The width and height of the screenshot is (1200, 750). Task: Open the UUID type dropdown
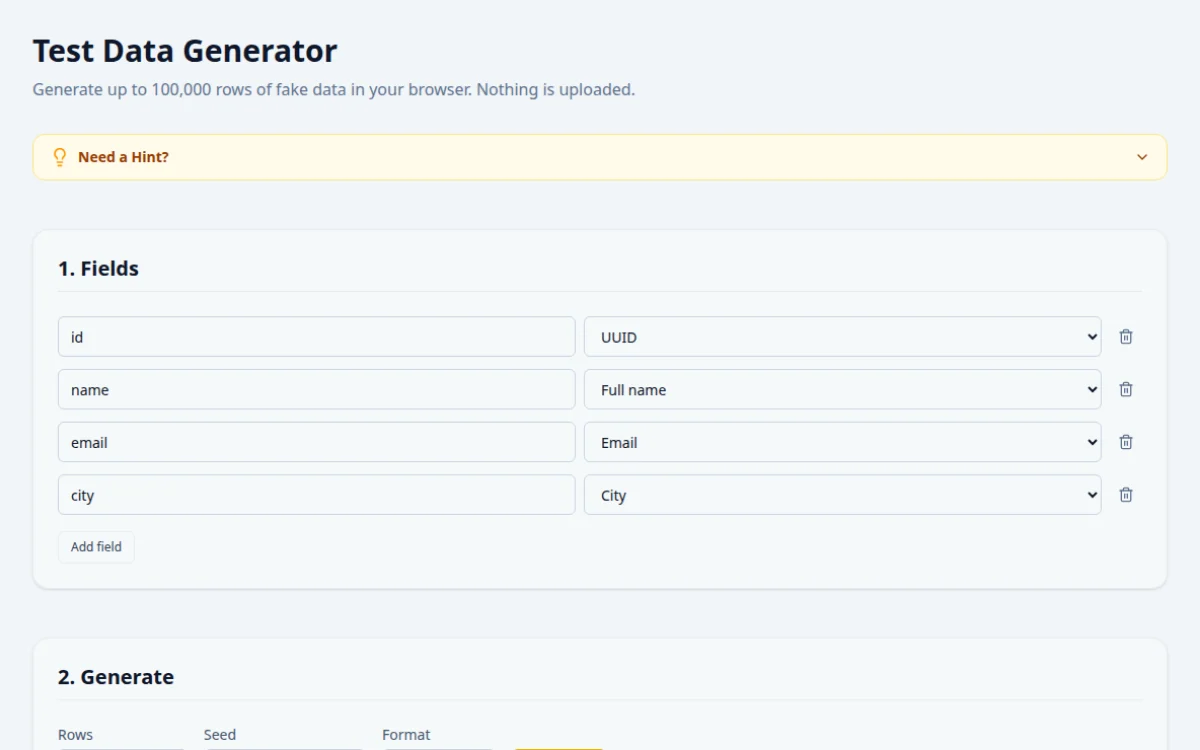(843, 337)
